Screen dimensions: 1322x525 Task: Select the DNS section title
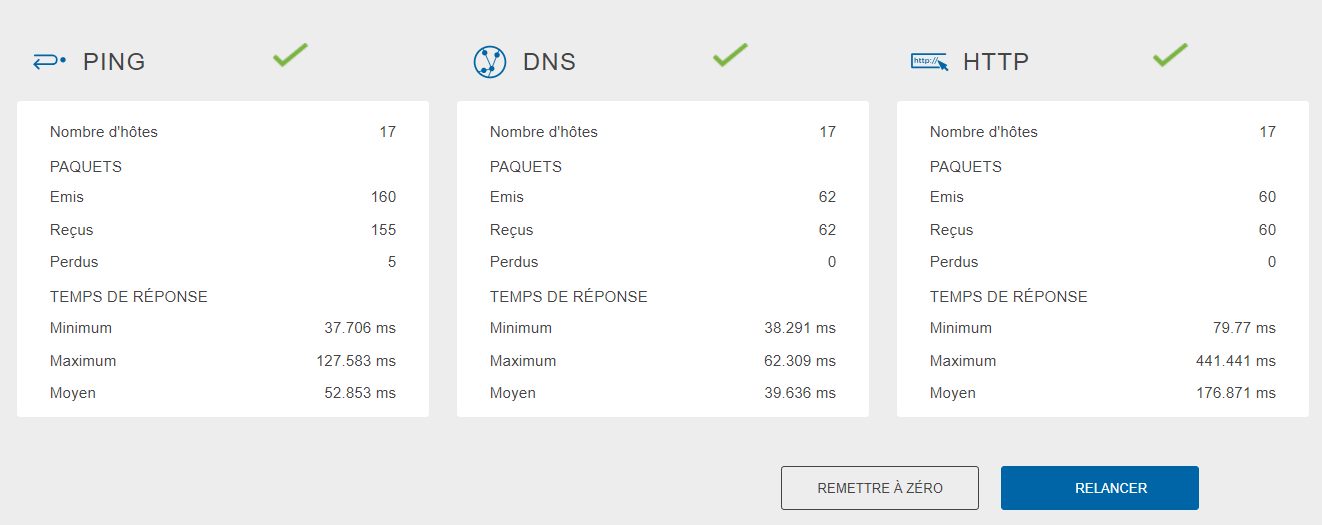click(x=549, y=62)
